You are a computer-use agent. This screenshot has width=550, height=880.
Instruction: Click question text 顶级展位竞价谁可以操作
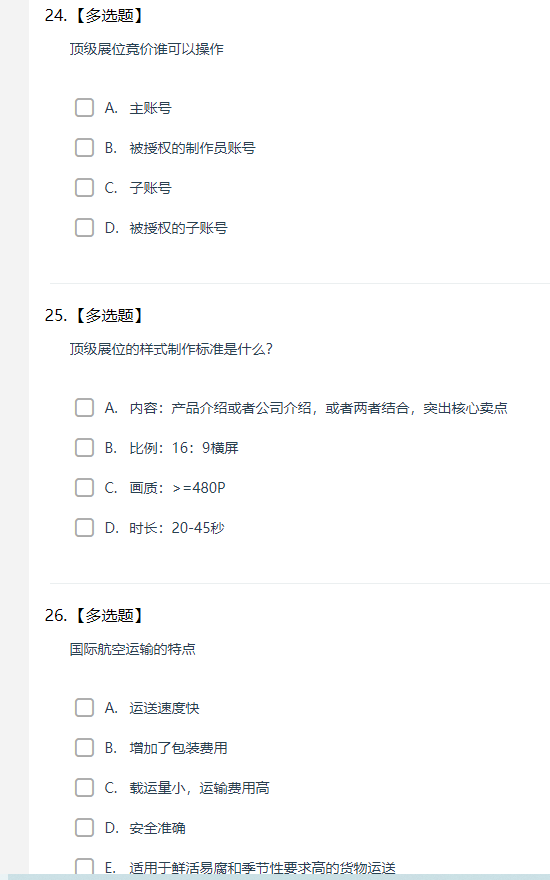pyautogui.click(x=146, y=49)
